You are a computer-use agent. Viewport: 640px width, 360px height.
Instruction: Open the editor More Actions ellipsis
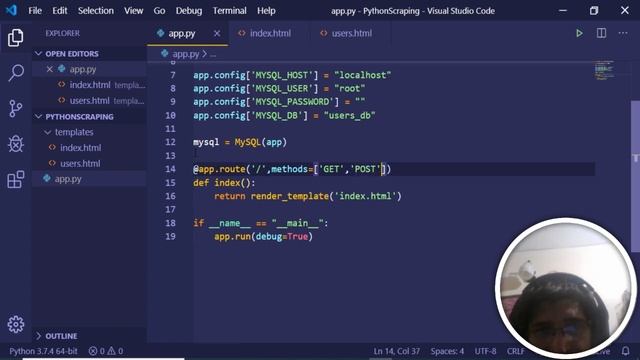[623, 33]
